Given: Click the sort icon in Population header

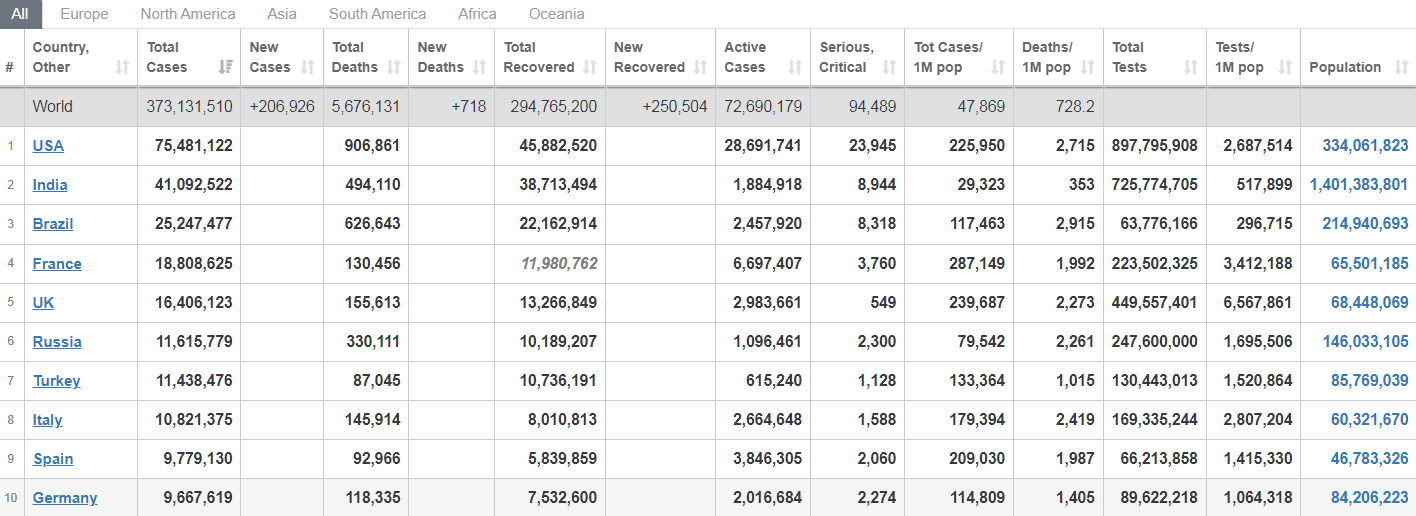Looking at the screenshot, I should [x=1401, y=68].
